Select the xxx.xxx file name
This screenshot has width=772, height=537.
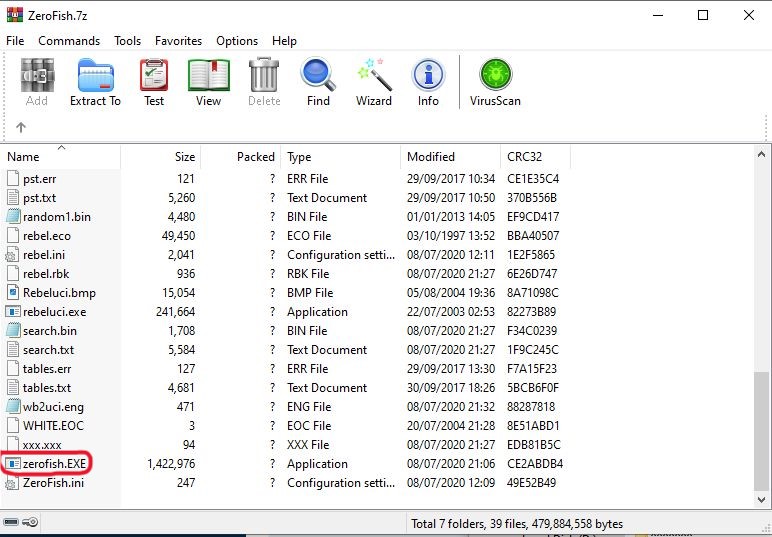(x=42, y=445)
